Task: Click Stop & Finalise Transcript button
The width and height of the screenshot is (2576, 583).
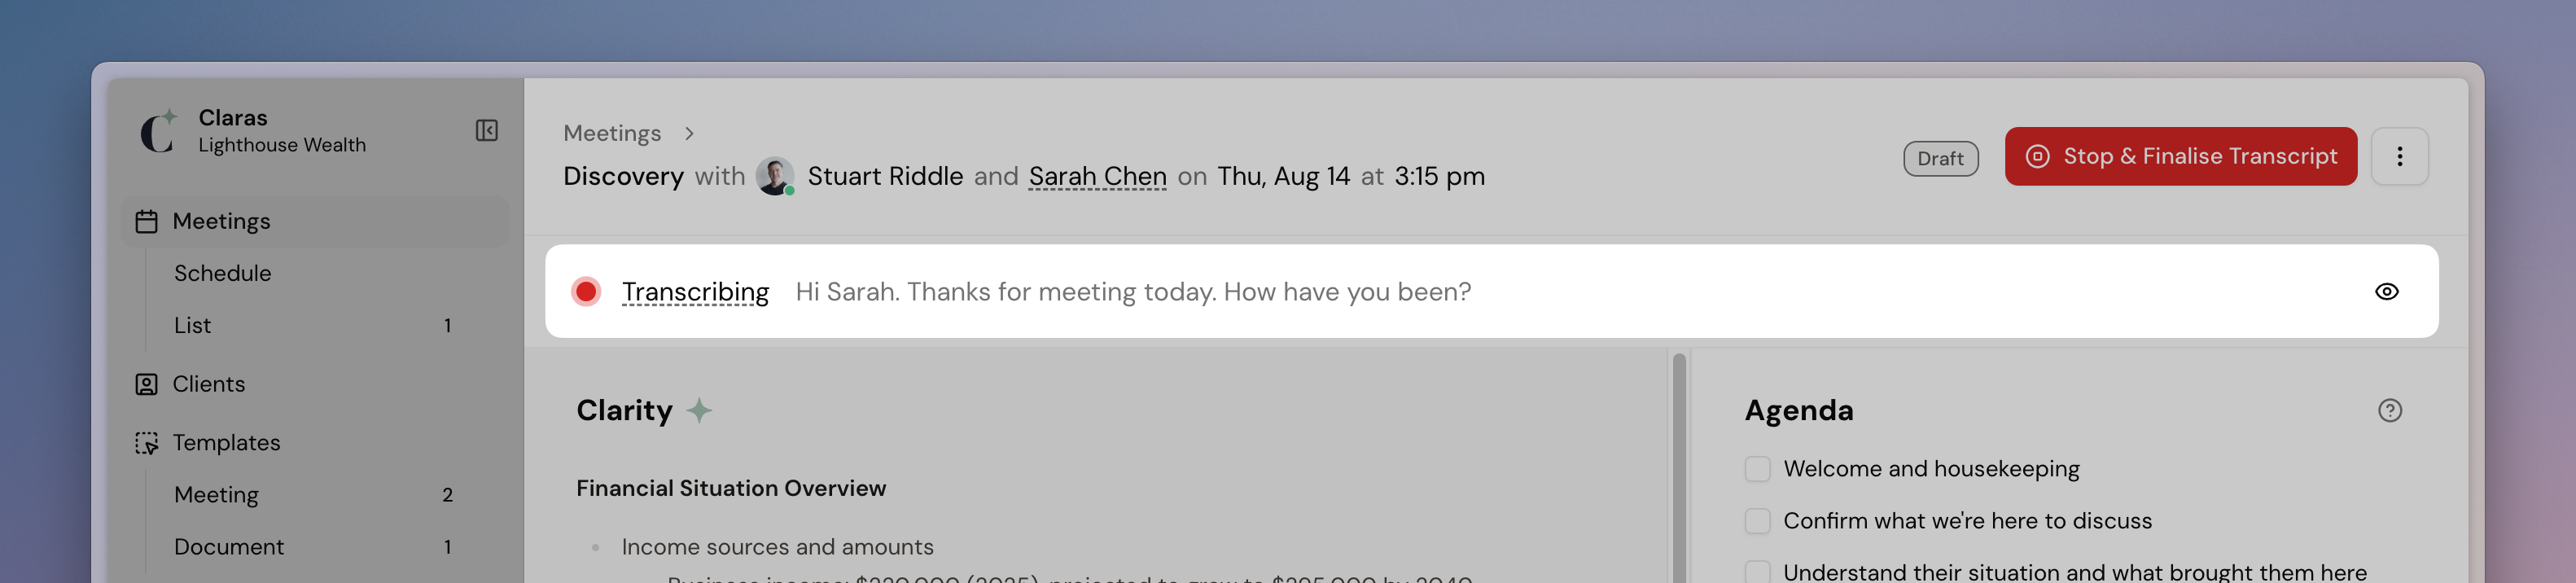Action: click(2180, 156)
